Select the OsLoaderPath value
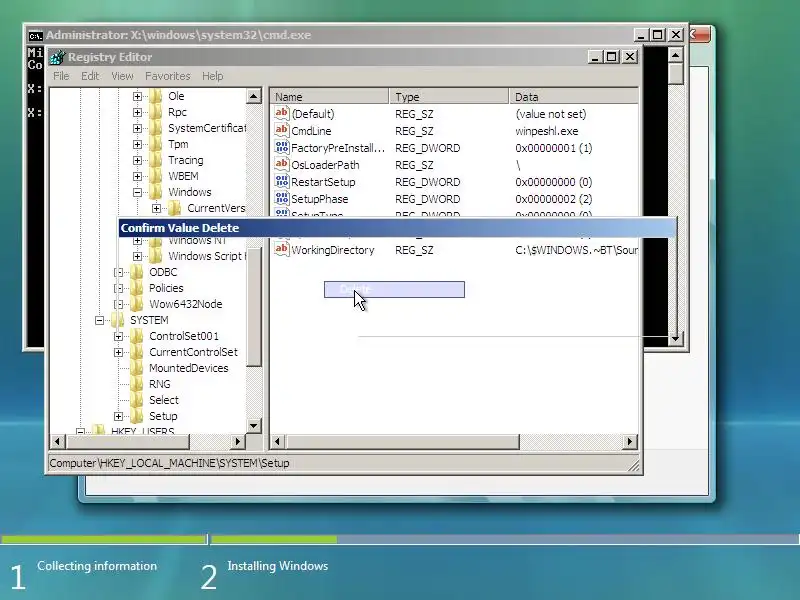800x600 pixels. click(x=325, y=165)
